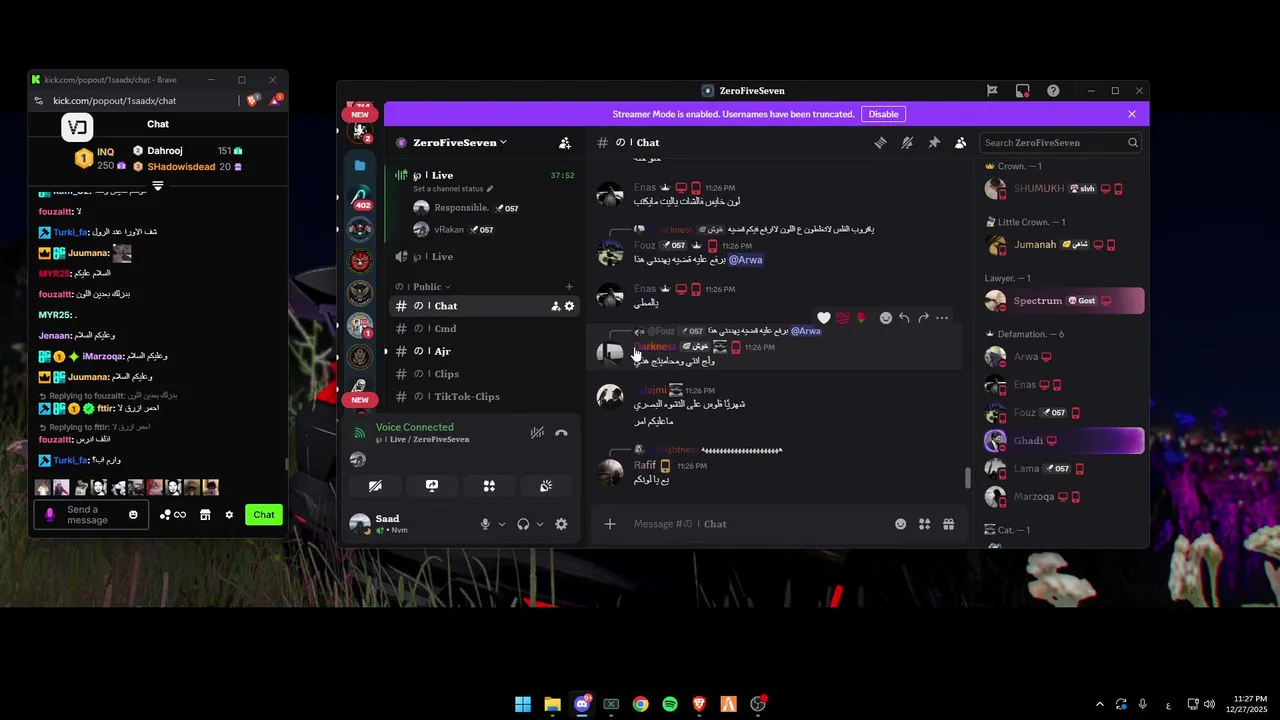Open Discord Help question mark icon
The width and height of the screenshot is (1280, 720).
(1053, 91)
